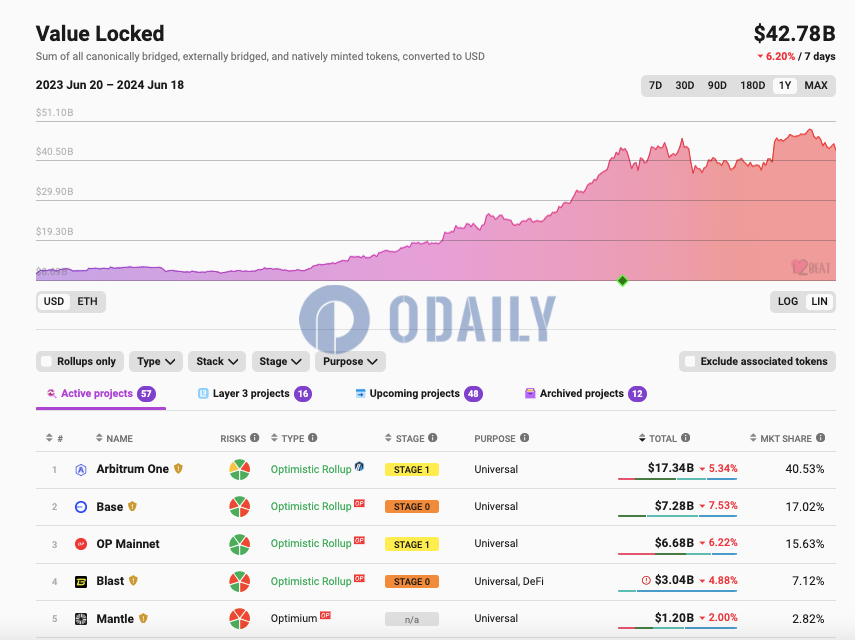Select the MAX time range
This screenshot has height=640, width=855.
click(816, 86)
